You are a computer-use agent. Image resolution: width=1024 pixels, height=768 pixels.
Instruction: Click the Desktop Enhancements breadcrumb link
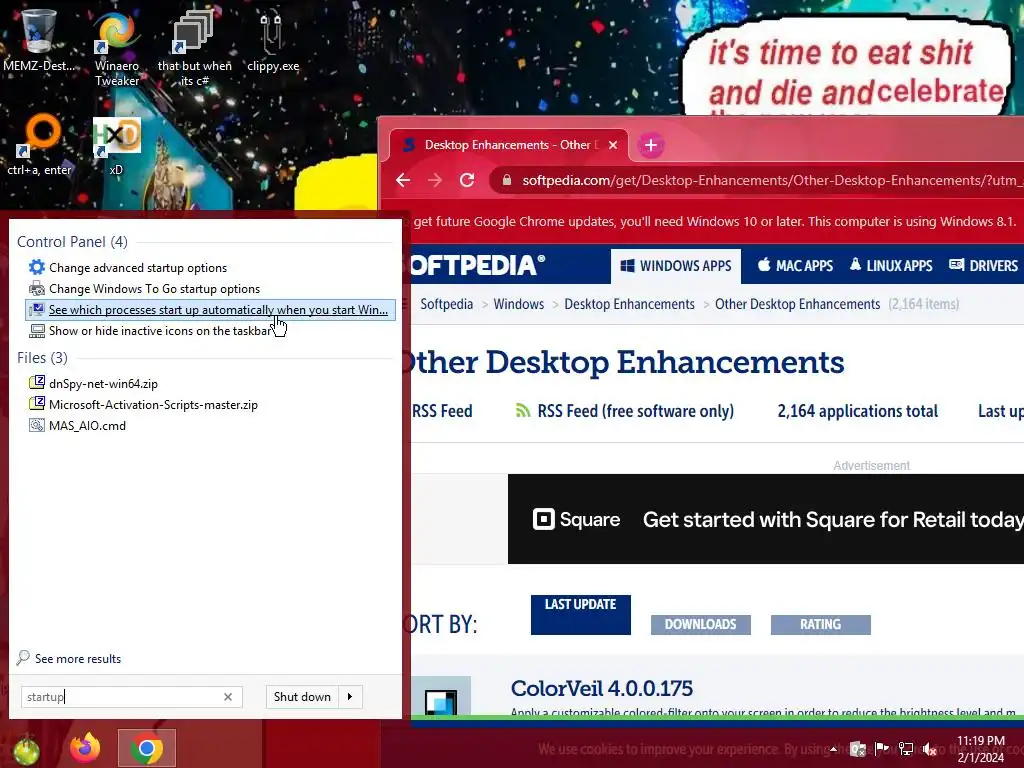630,304
